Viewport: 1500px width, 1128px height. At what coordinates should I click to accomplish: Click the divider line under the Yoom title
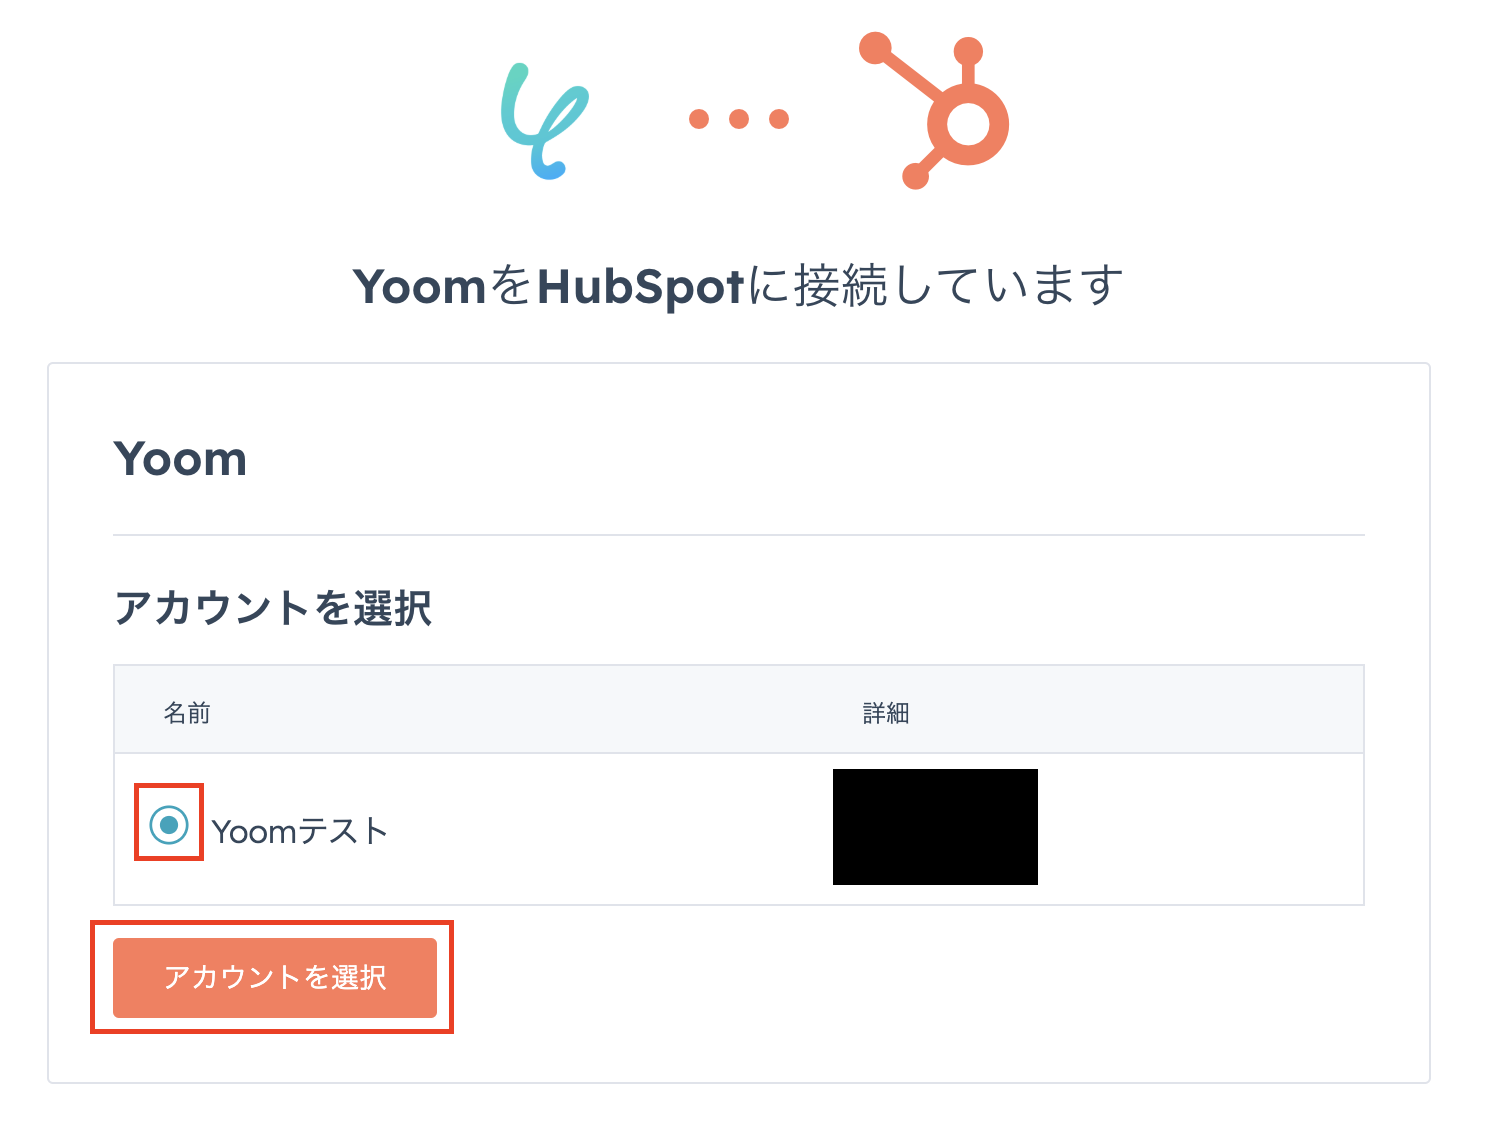[738, 535]
